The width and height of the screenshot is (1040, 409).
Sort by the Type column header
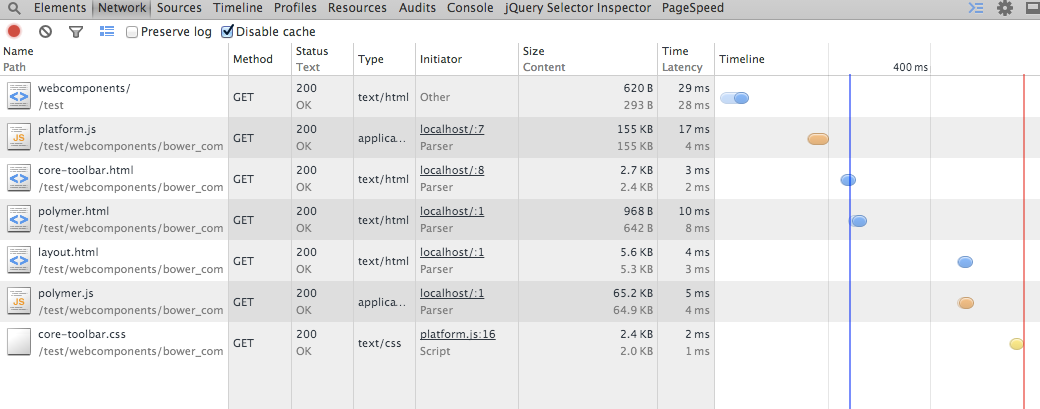pos(385,59)
